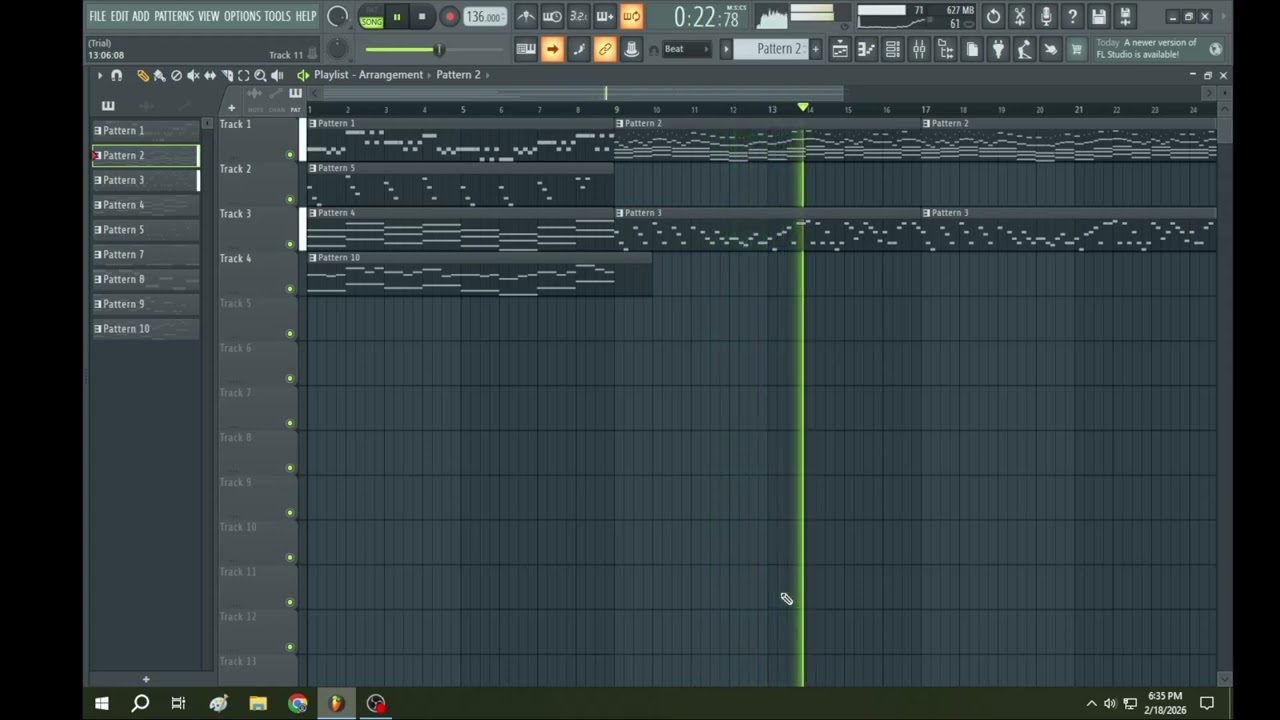The height and width of the screenshot is (720, 1280).
Task: Open the Playlist options menu arrow
Action: tap(99, 75)
